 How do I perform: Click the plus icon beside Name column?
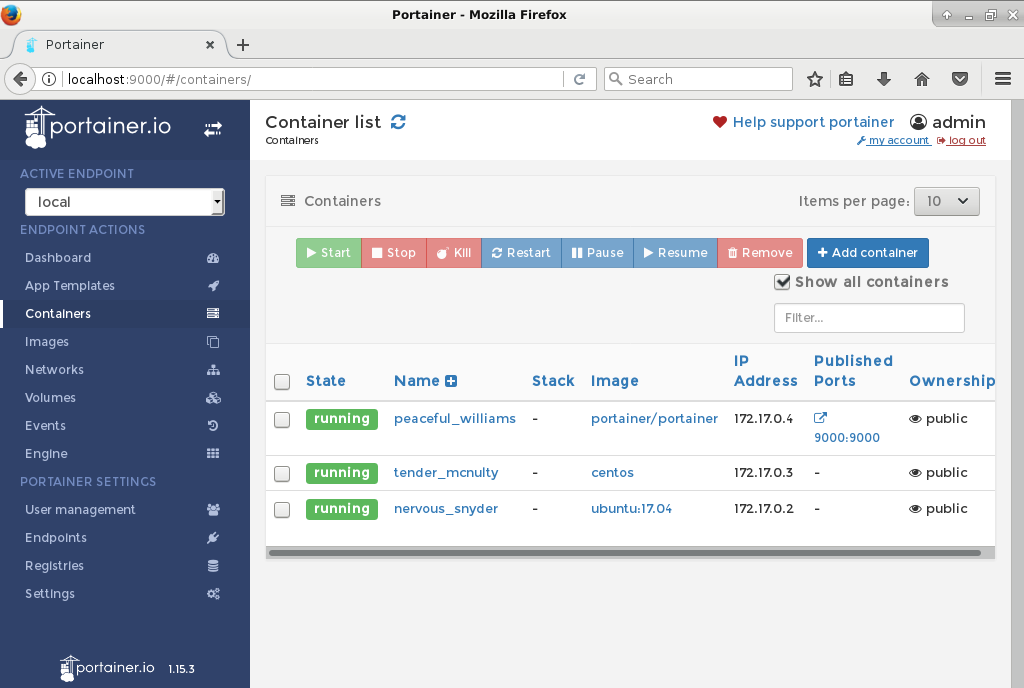[451, 381]
